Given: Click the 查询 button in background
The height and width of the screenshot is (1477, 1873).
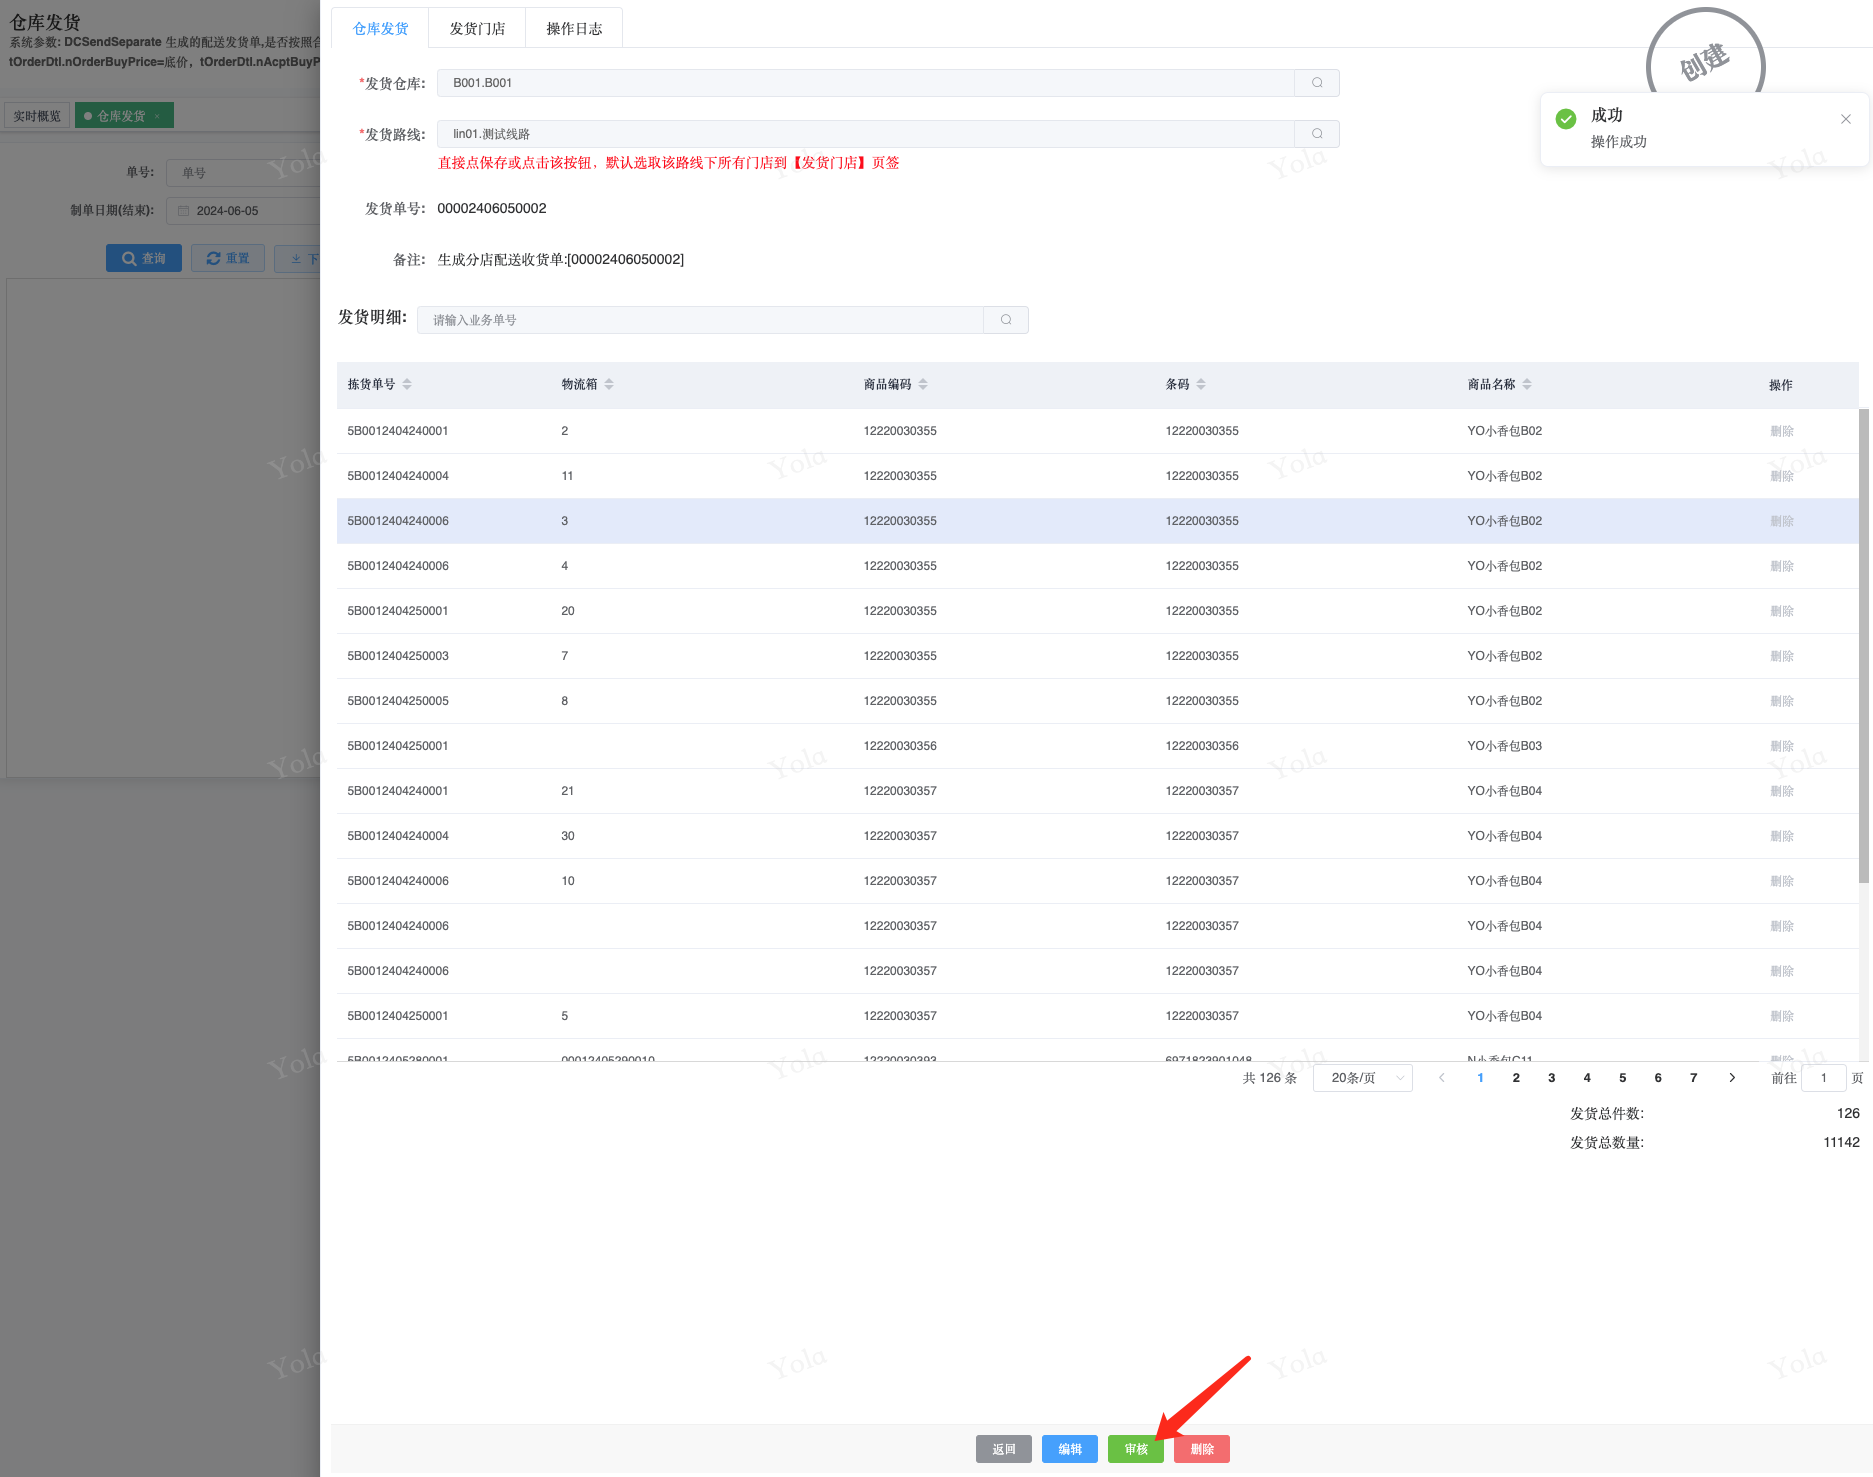Looking at the screenshot, I should click(x=144, y=258).
